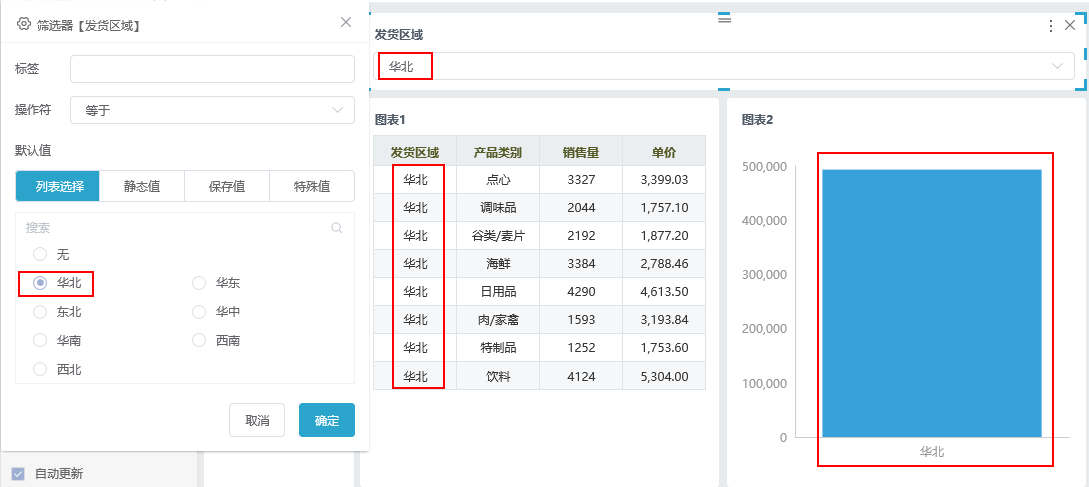1089x487 pixels.
Task: Click the drag handle atop filter widget
Action: pos(724,19)
